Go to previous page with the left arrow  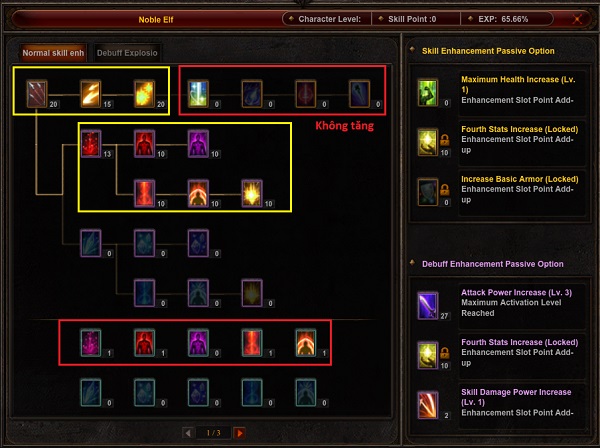tap(188, 433)
